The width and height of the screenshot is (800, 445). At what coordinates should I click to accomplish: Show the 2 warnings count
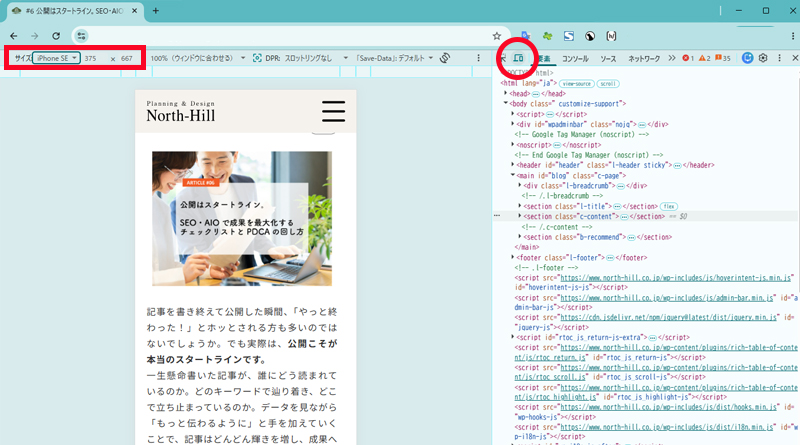(705, 58)
